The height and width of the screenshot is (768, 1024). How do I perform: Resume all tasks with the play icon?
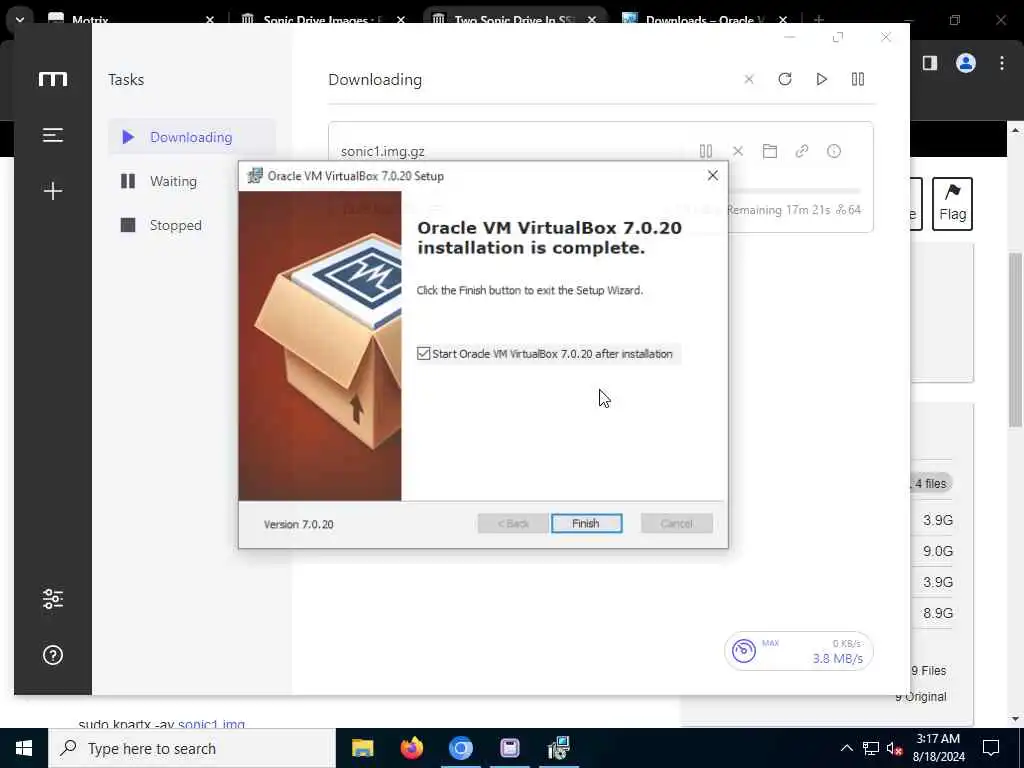point(822,79)
